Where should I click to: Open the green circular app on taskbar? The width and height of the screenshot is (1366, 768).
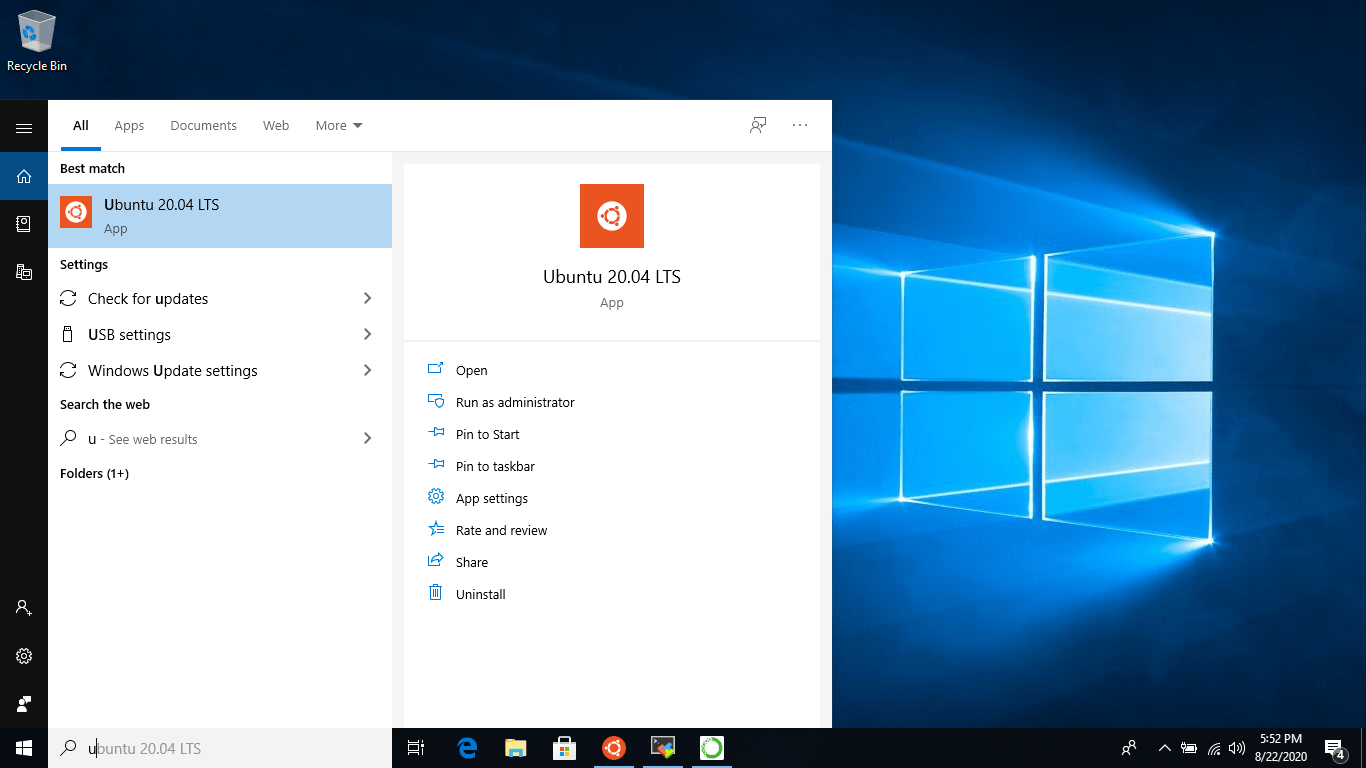[711, 748]
